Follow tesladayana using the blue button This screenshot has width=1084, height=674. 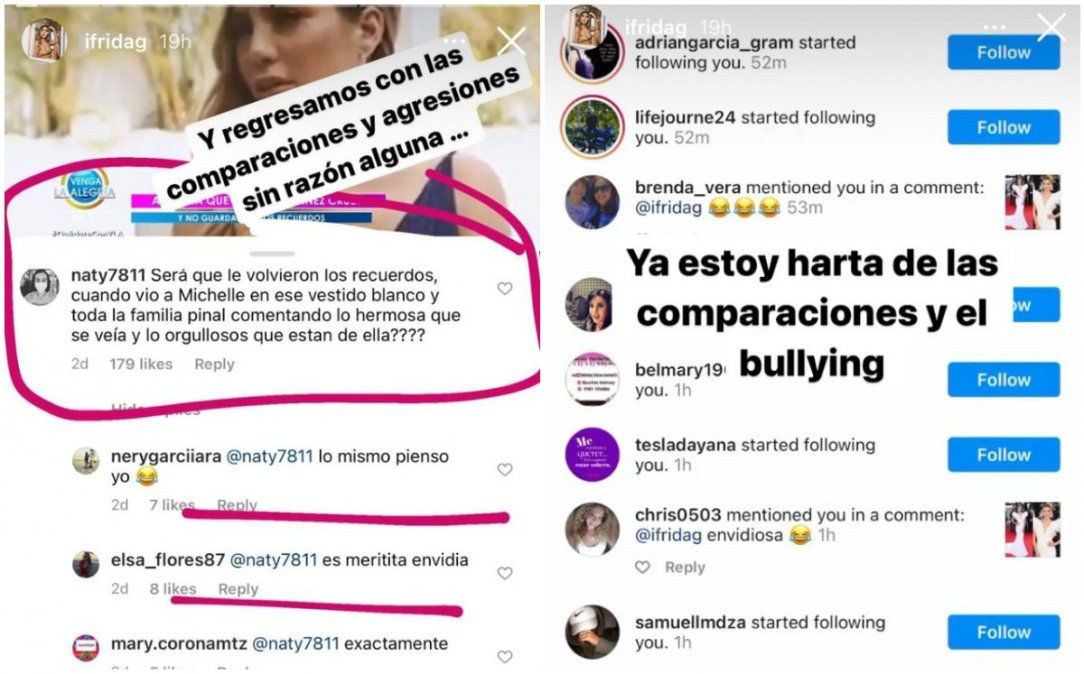1003,454
